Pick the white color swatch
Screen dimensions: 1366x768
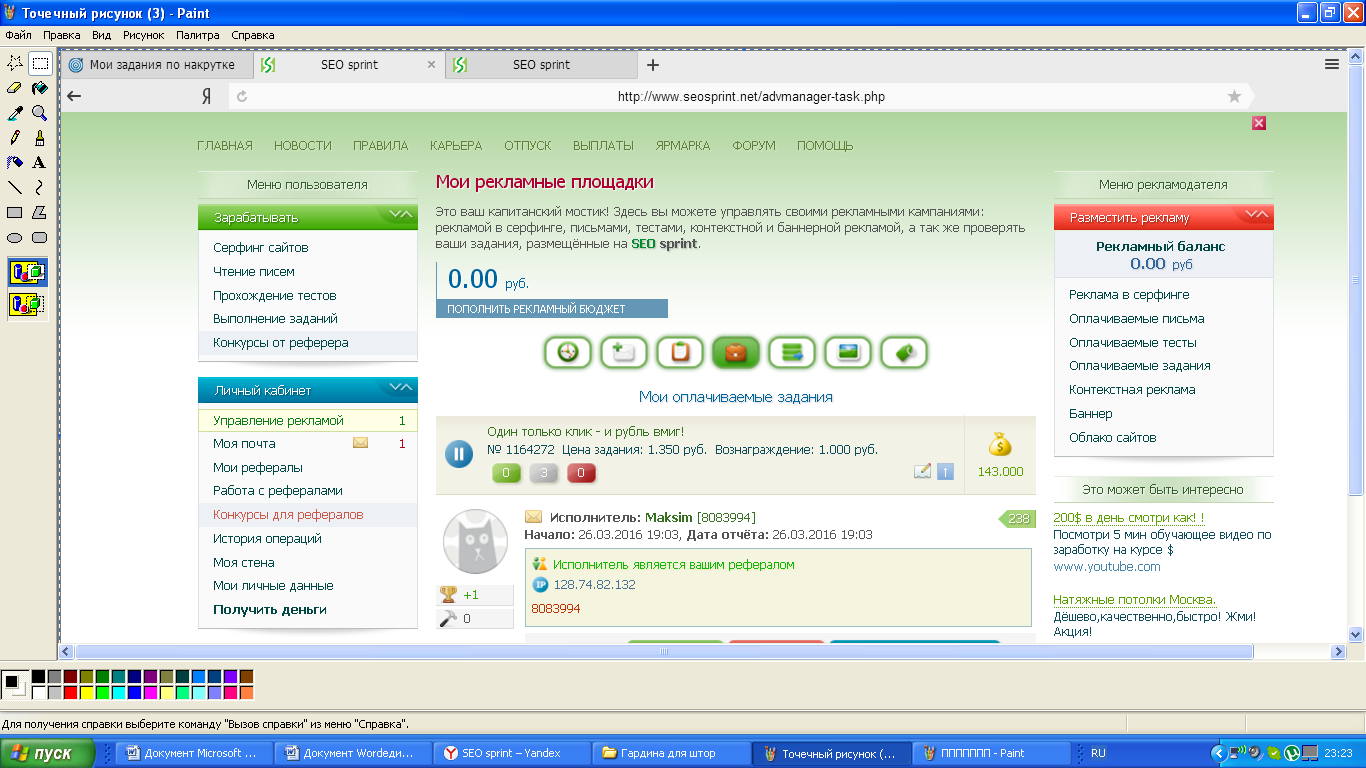point(38,693)
